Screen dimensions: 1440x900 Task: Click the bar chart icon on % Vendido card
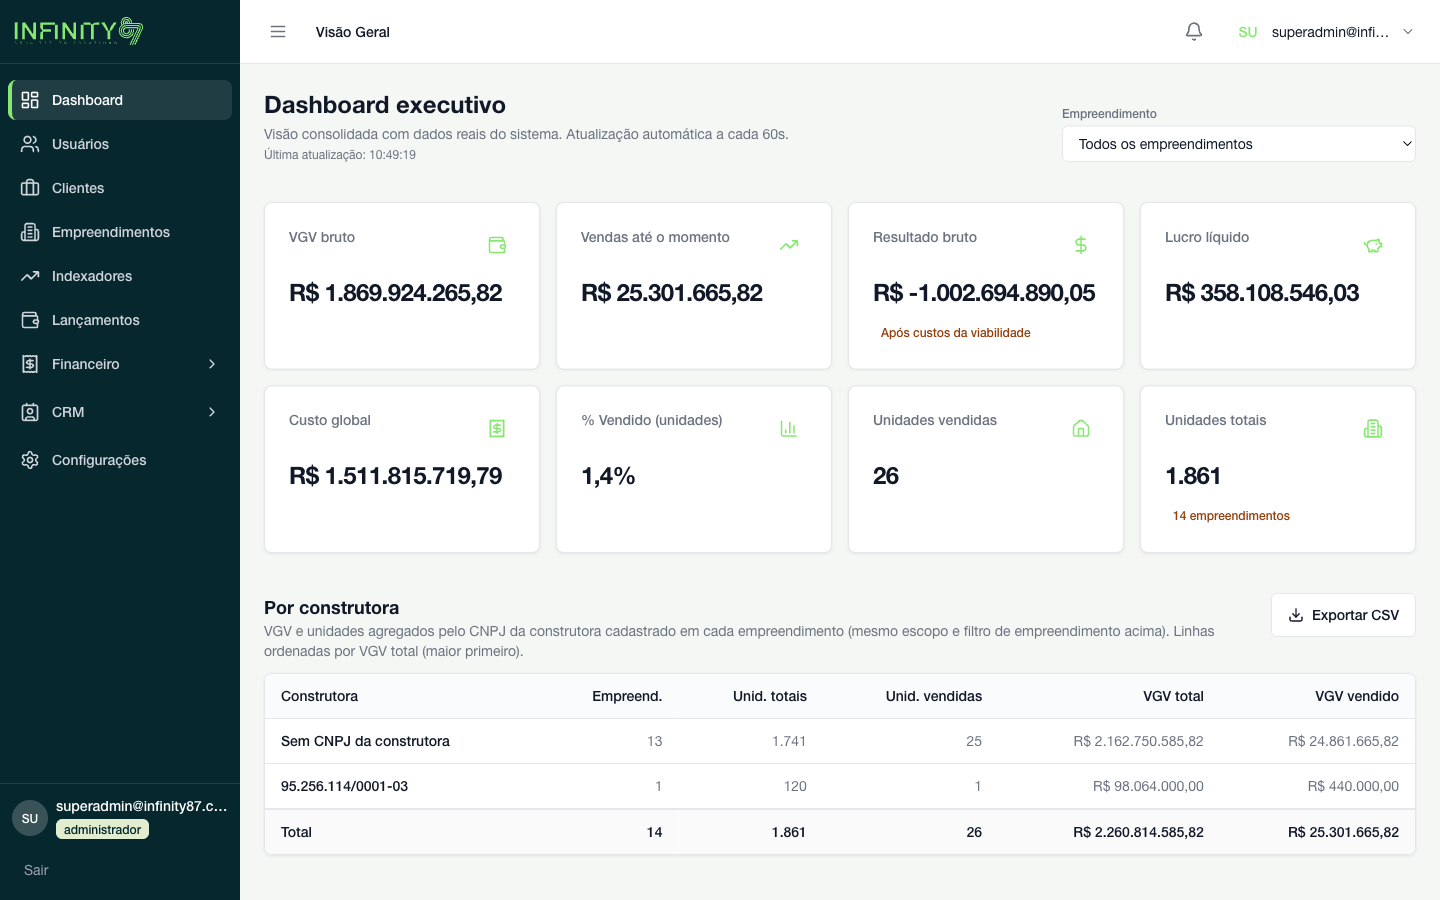tap(789, 428)
